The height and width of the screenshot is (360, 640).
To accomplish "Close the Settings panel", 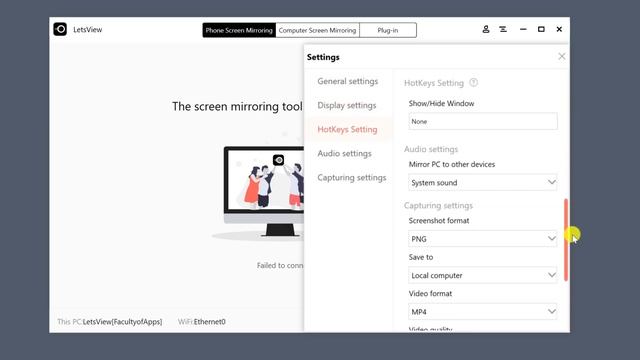I will pyautogui.click(x=562, y=57).
